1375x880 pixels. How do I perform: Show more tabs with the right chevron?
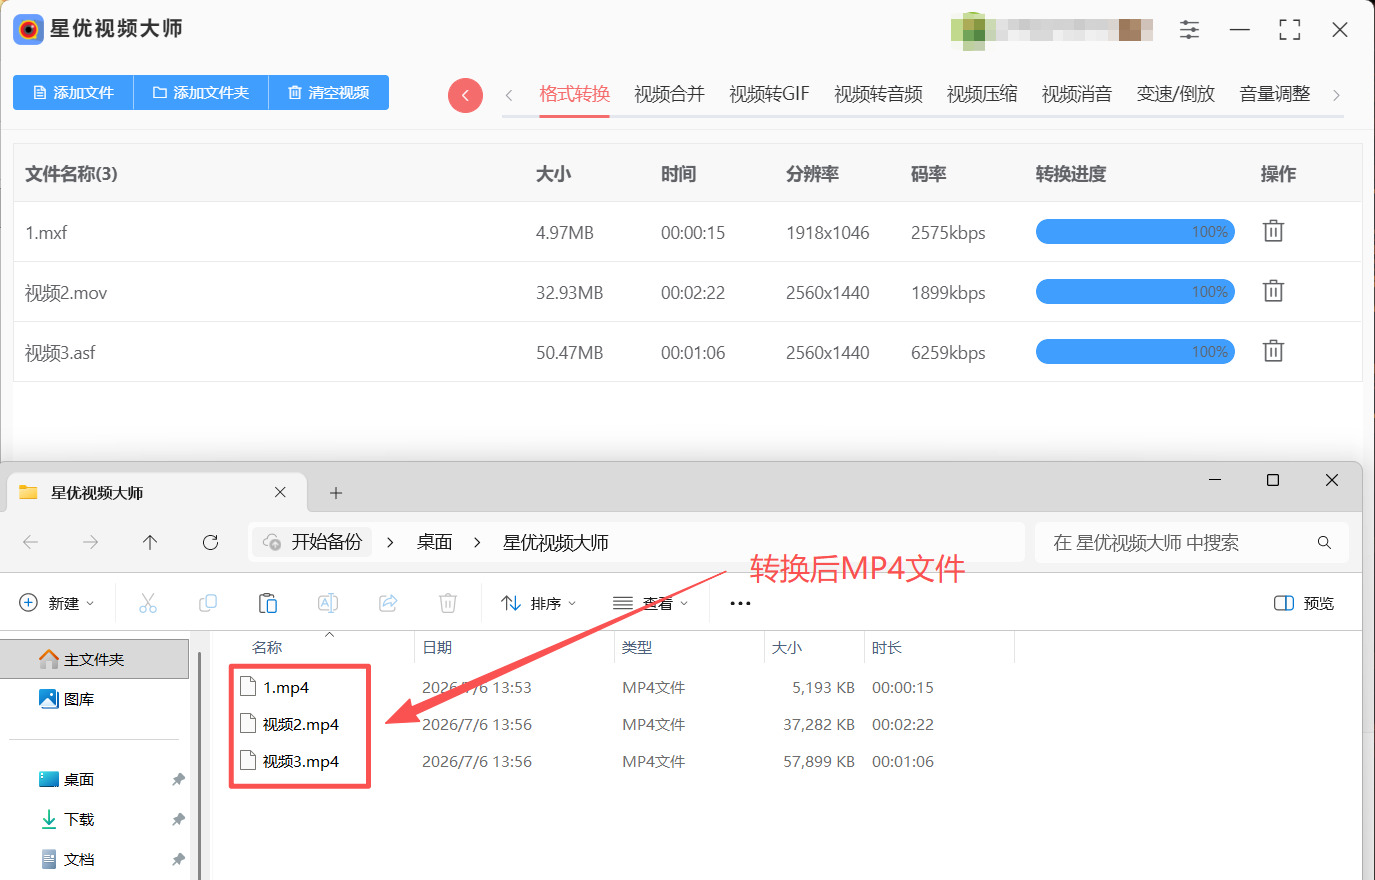[1336, 95]
